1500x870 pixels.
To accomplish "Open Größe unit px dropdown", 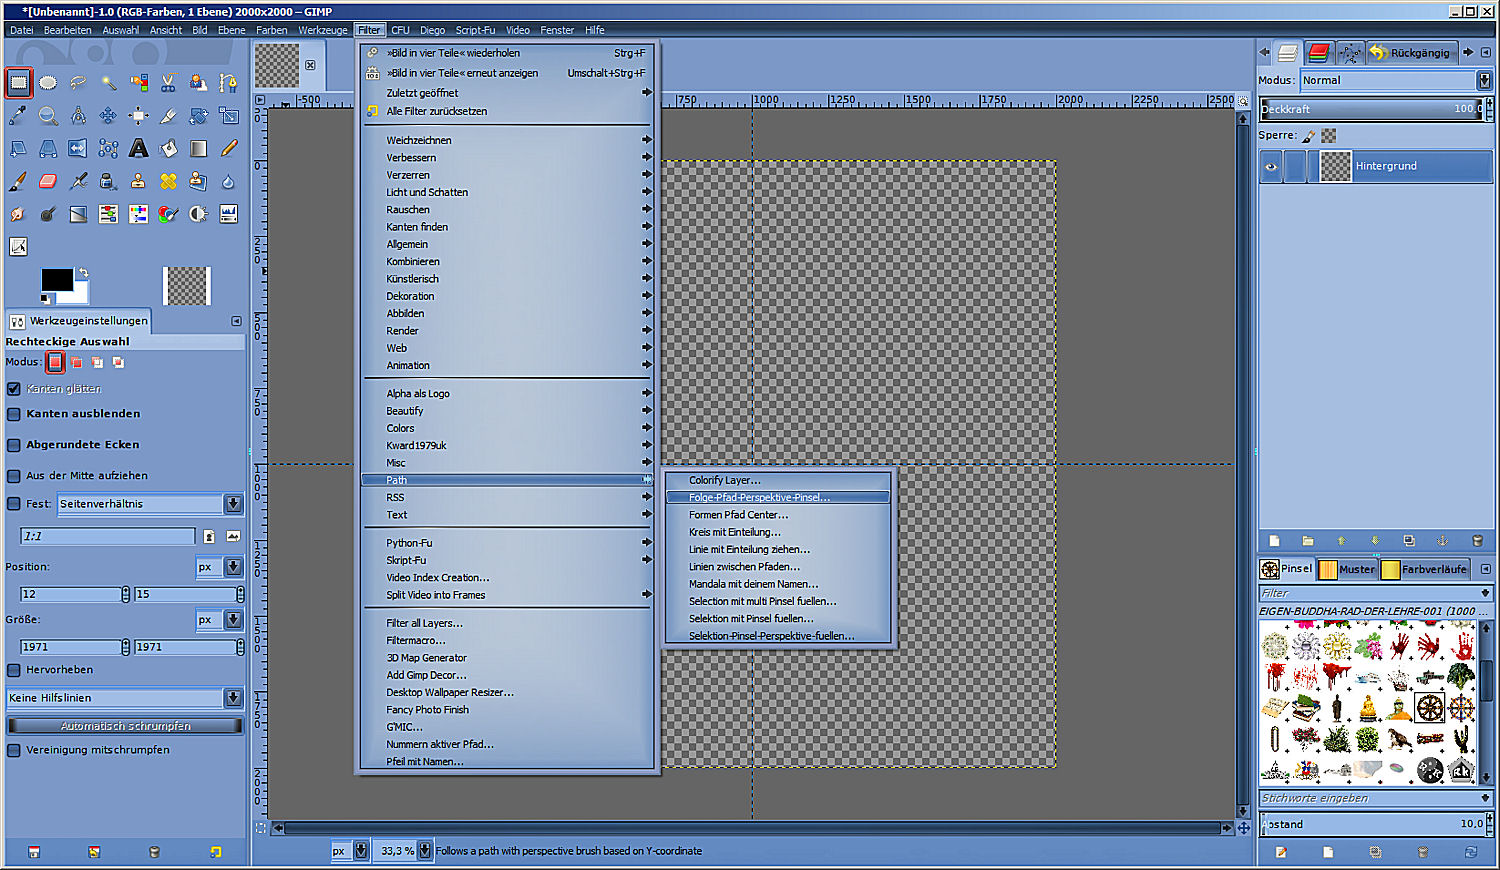I will [219, 620].
